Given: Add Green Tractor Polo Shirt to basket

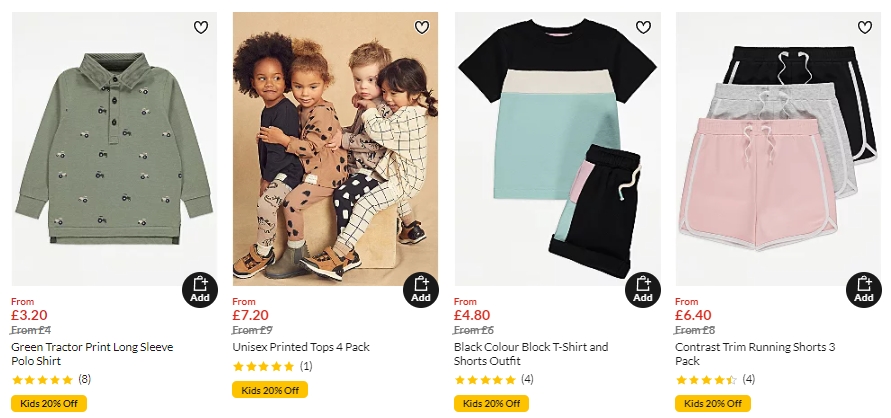Looking at the screenshot, I should 200,289.
